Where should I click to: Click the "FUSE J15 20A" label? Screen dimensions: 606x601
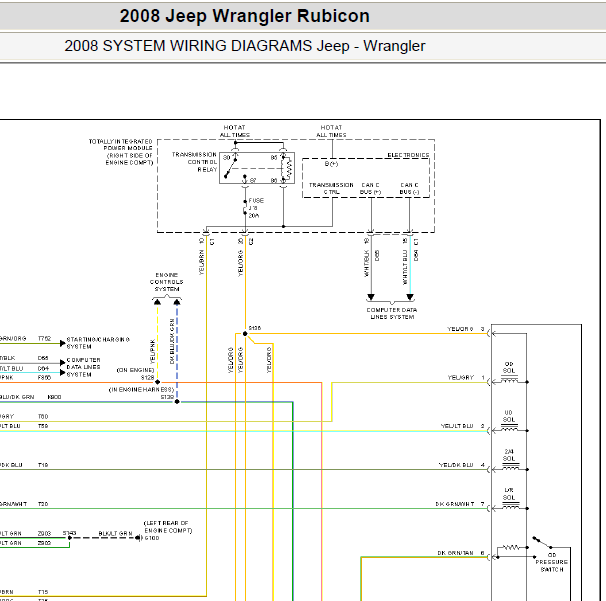[x=256, y=208]
